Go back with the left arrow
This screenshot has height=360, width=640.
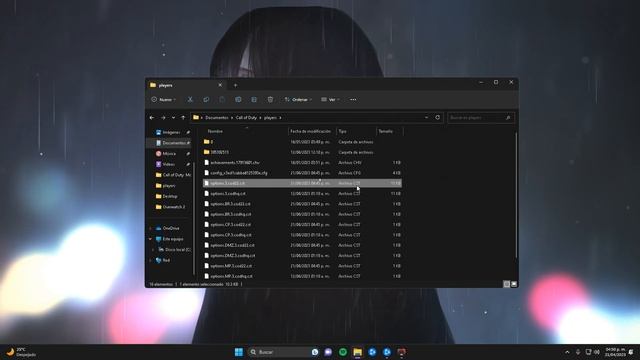pos(152,118)
